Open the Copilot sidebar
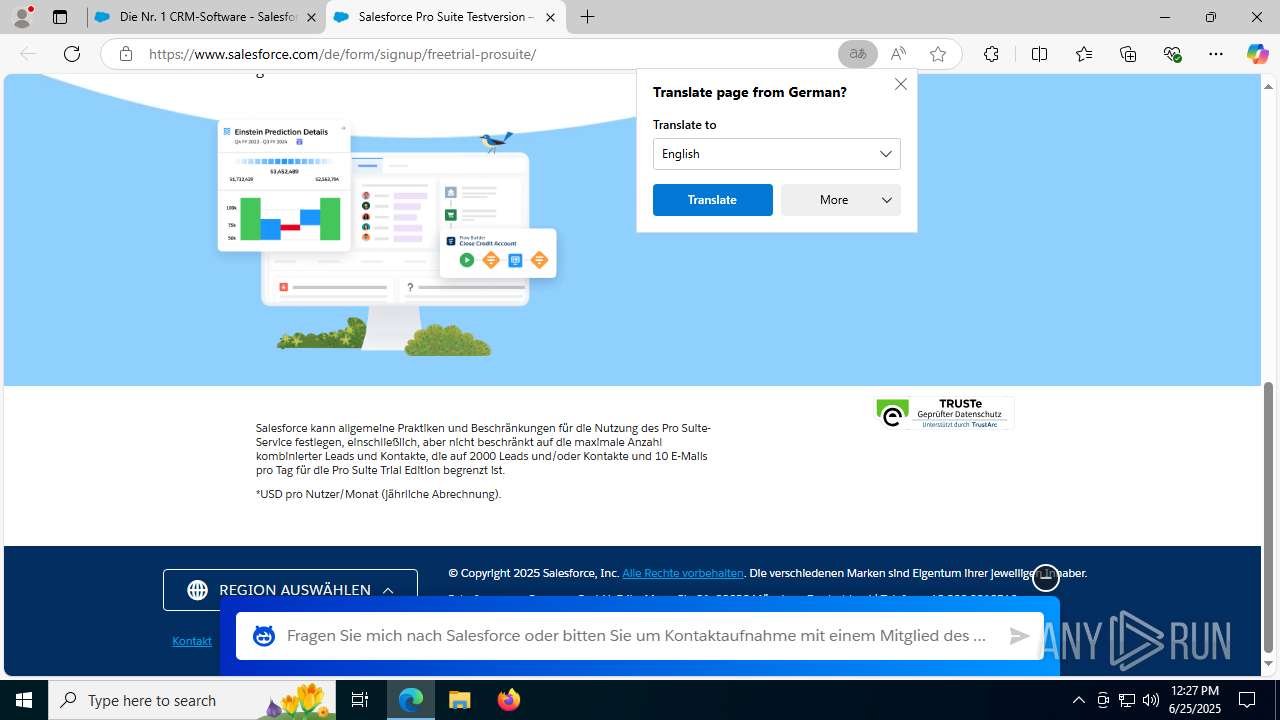 click(1257, 54)
